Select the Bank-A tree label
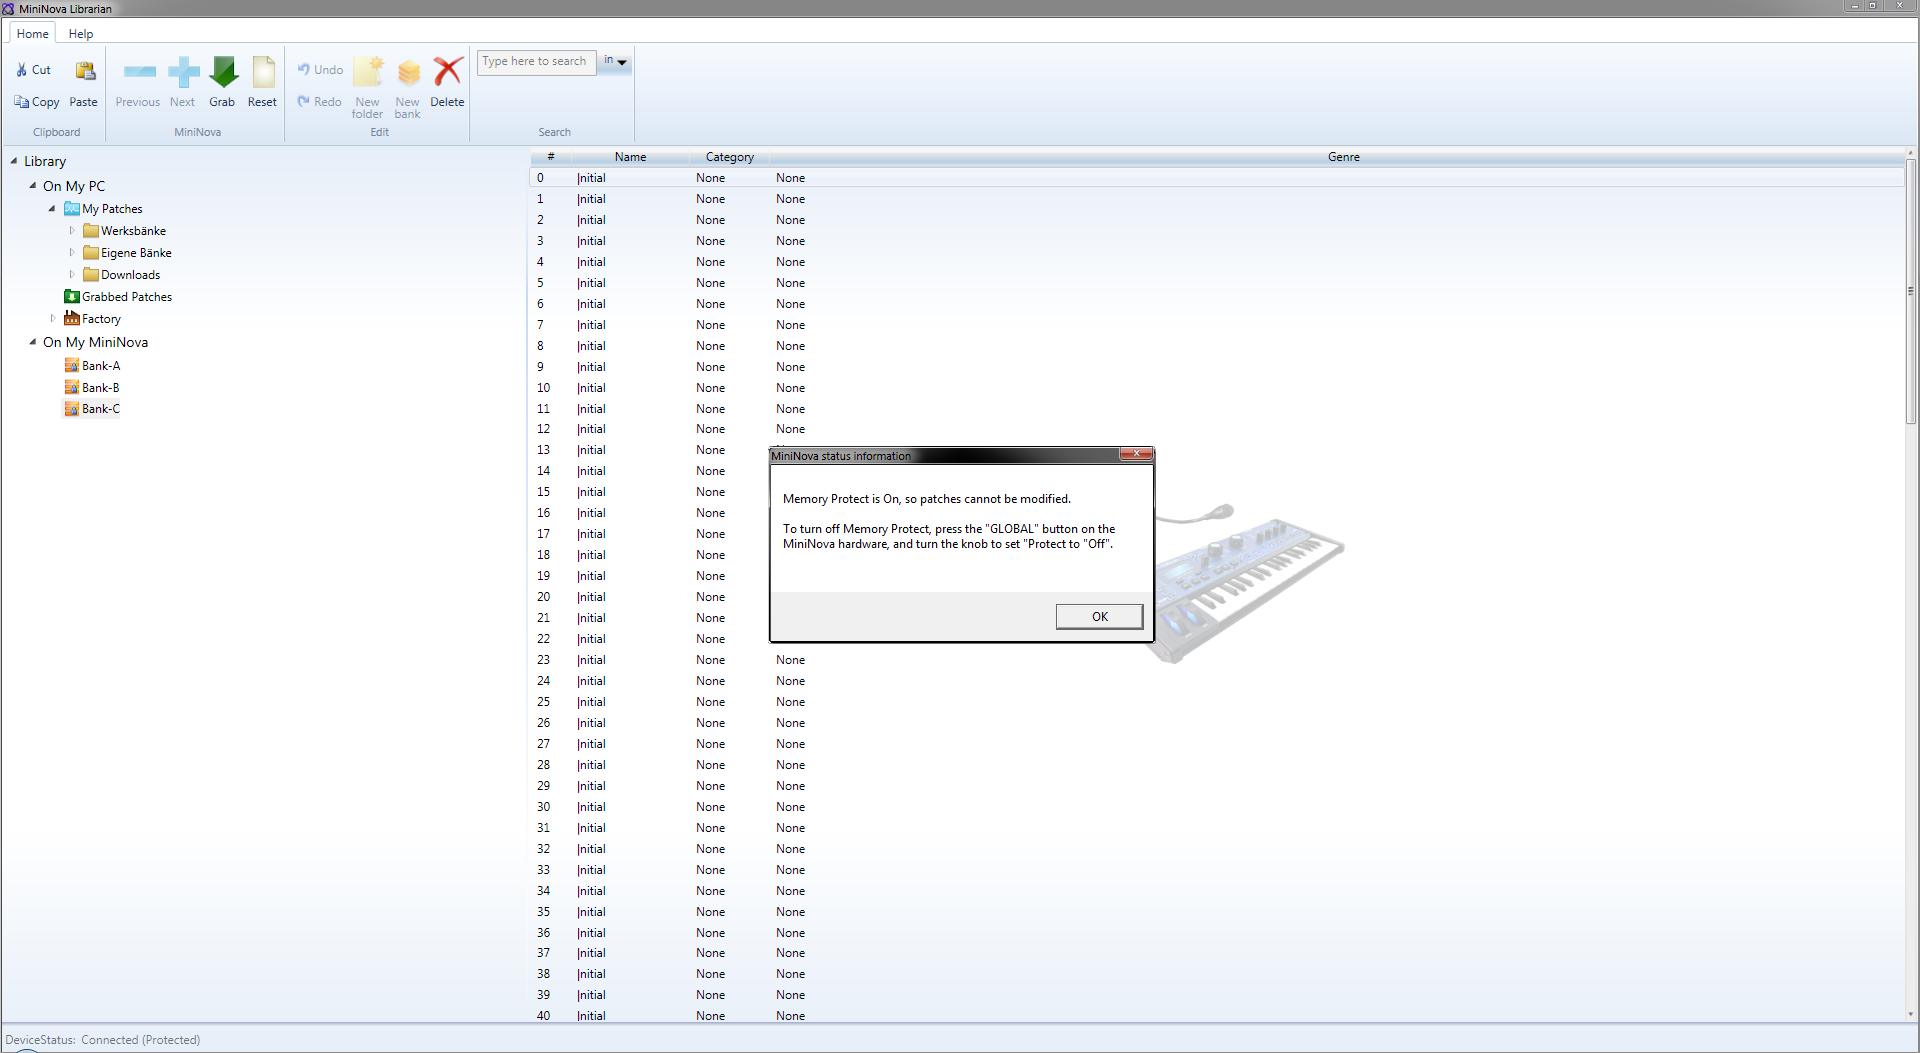Screen dimensions: 1920x1053 [x=101, y=366]
